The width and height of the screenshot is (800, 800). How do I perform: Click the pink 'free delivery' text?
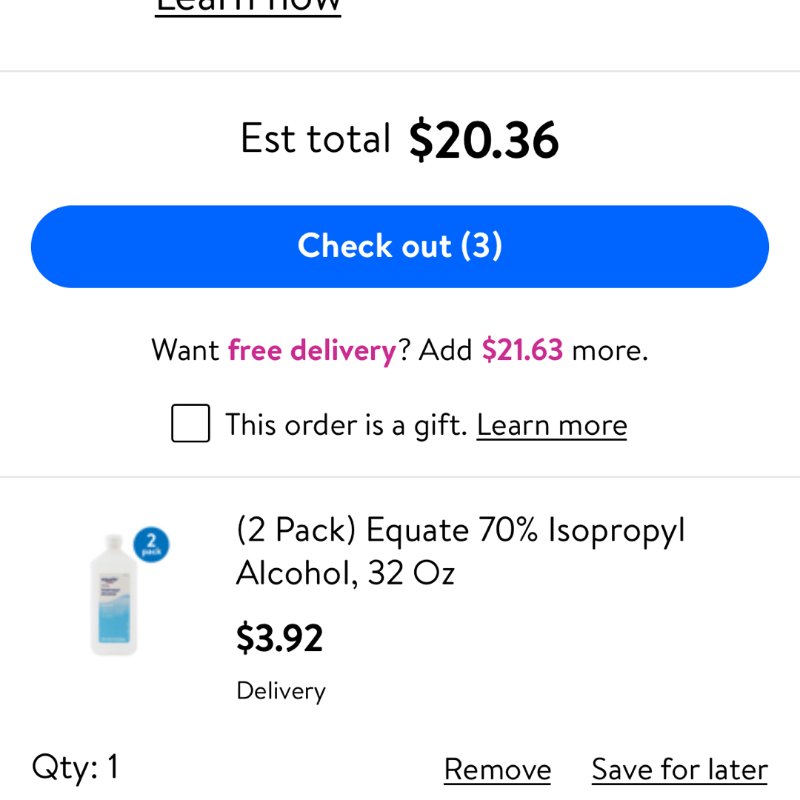pos(312,351)
